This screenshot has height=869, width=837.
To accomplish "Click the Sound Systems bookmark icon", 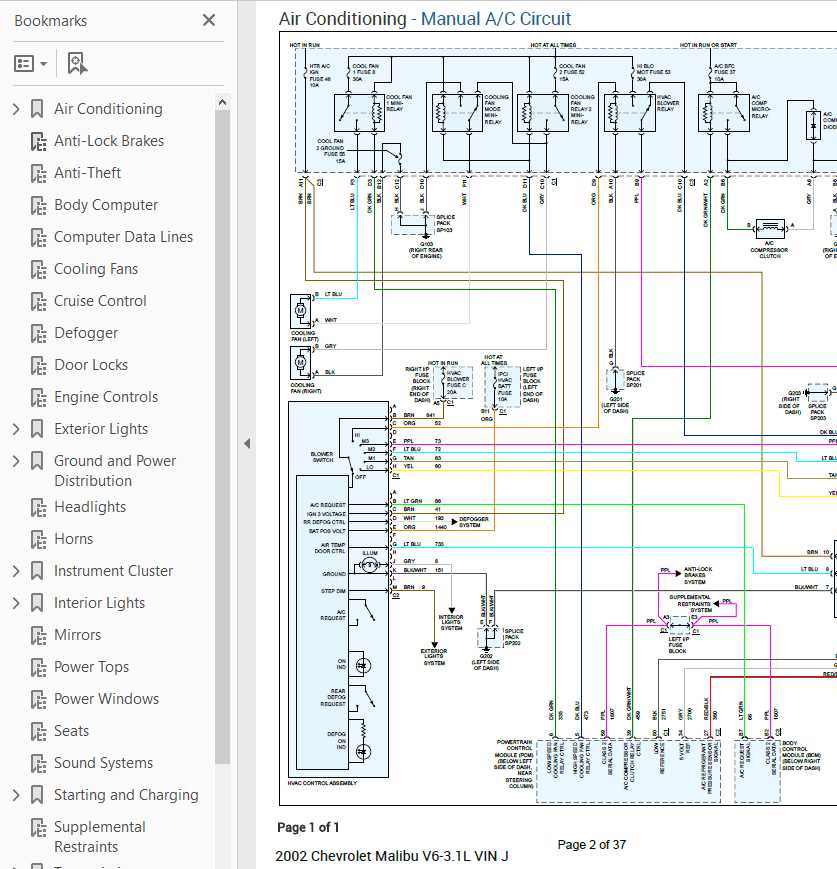I will click(x=38, y=764).
